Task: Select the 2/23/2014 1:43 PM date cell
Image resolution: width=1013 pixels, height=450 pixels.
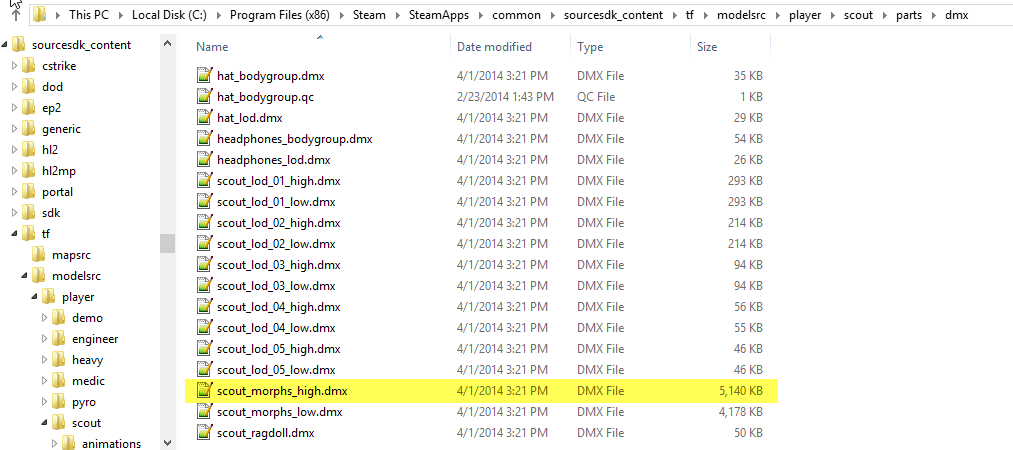Action: [505, 97]
